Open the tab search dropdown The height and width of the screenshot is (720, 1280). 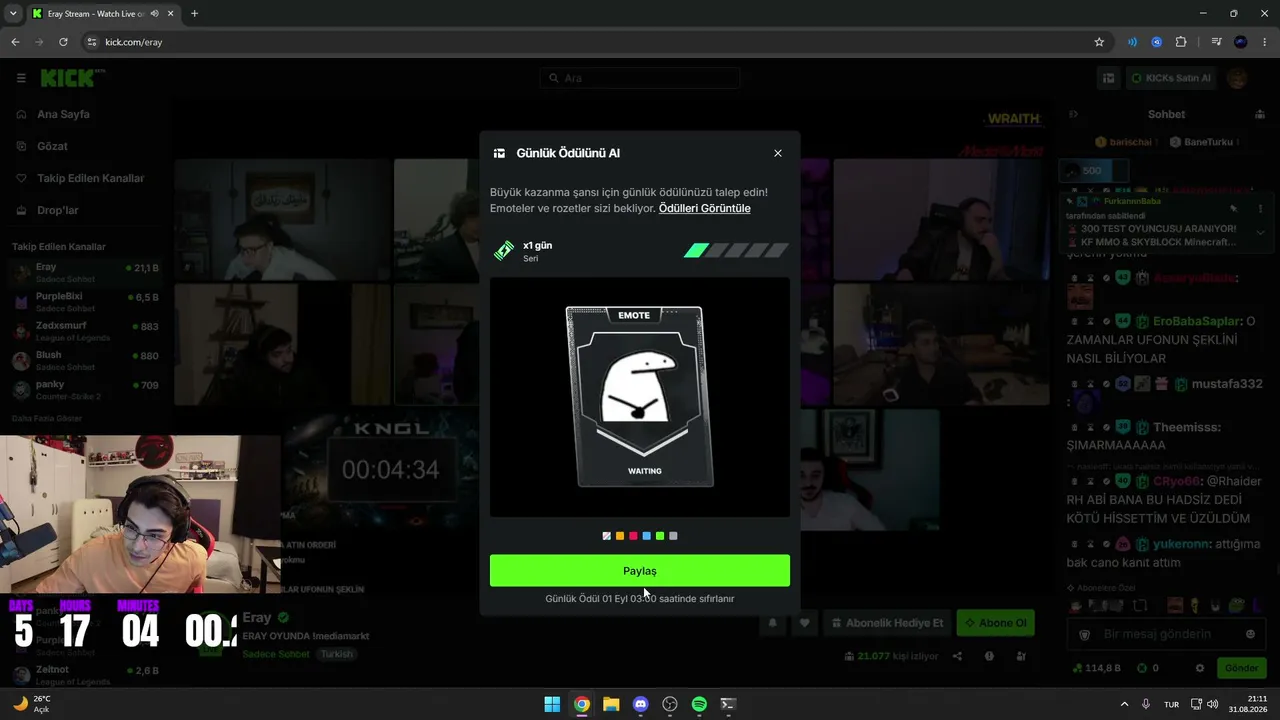pyautogui.click(x=13, y=14)
